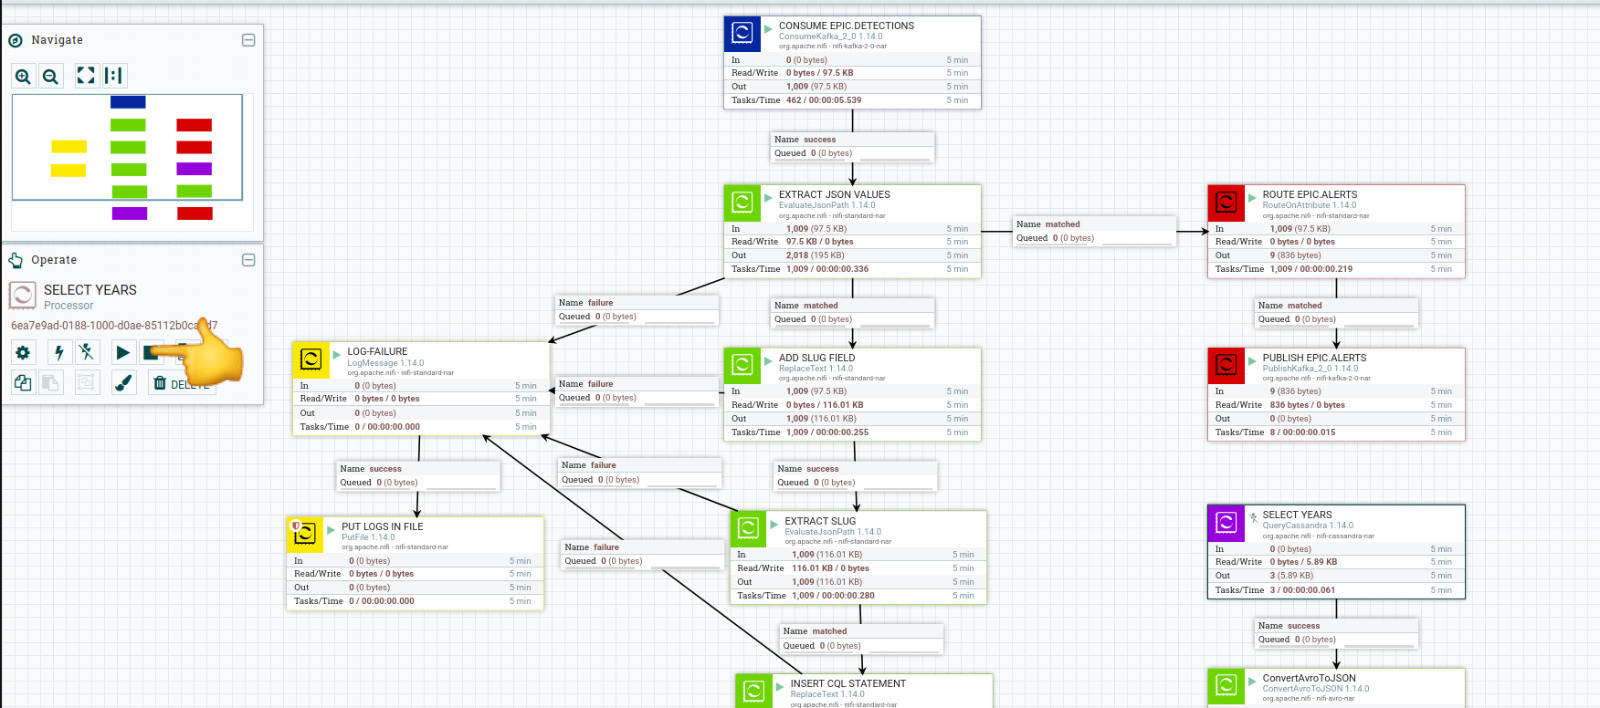Enable selected component with lightning icon
This screenshot has width=1600, height=708.
point(59,352)
